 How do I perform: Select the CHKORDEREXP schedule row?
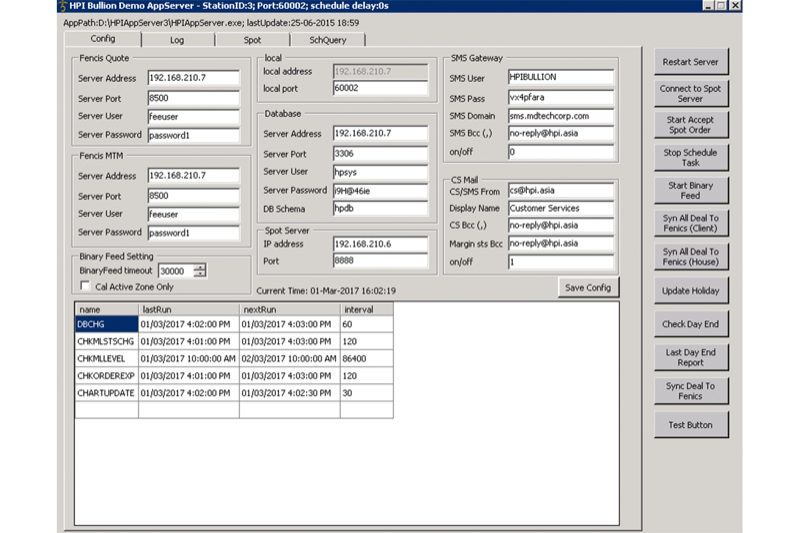[x=234, y=376]
